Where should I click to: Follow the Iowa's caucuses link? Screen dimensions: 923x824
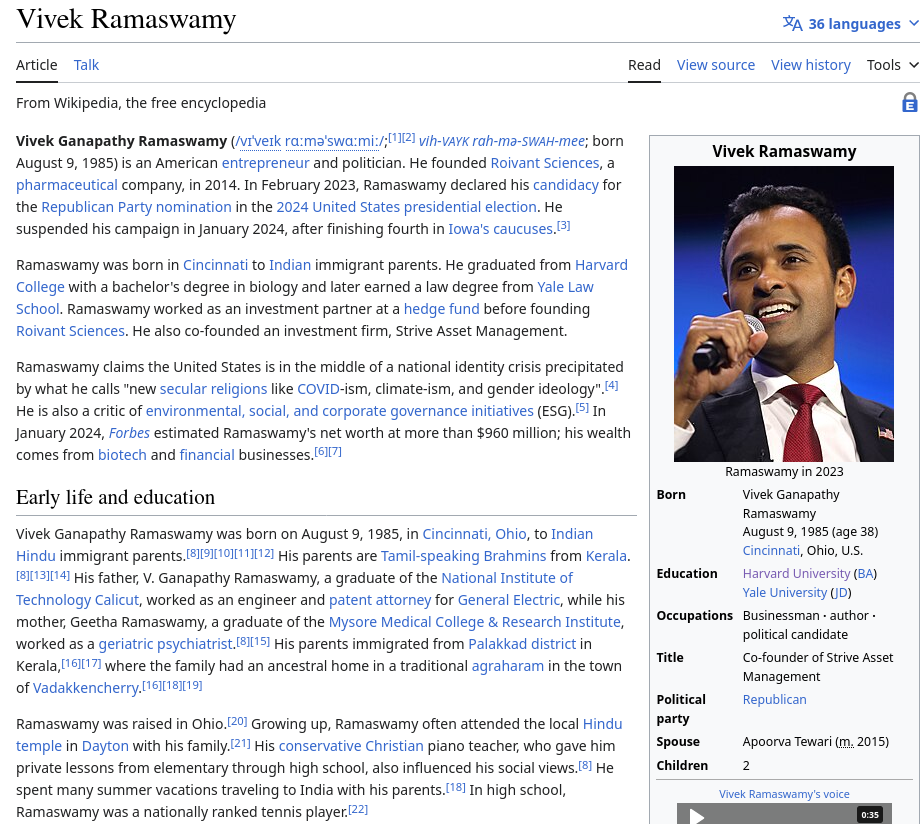[x=500, y=229]
